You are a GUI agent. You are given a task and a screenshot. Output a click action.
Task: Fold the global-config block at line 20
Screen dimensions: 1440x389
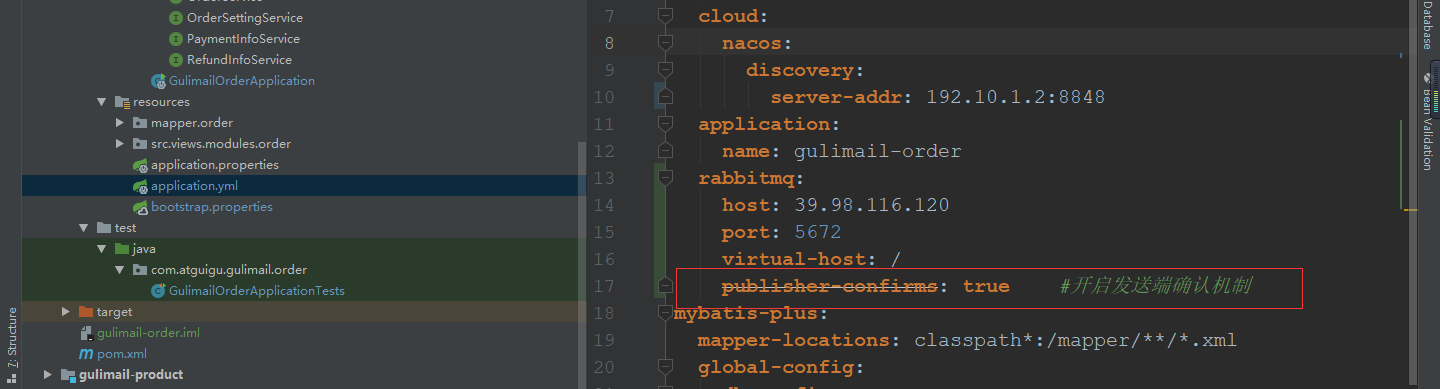point(665,367)
